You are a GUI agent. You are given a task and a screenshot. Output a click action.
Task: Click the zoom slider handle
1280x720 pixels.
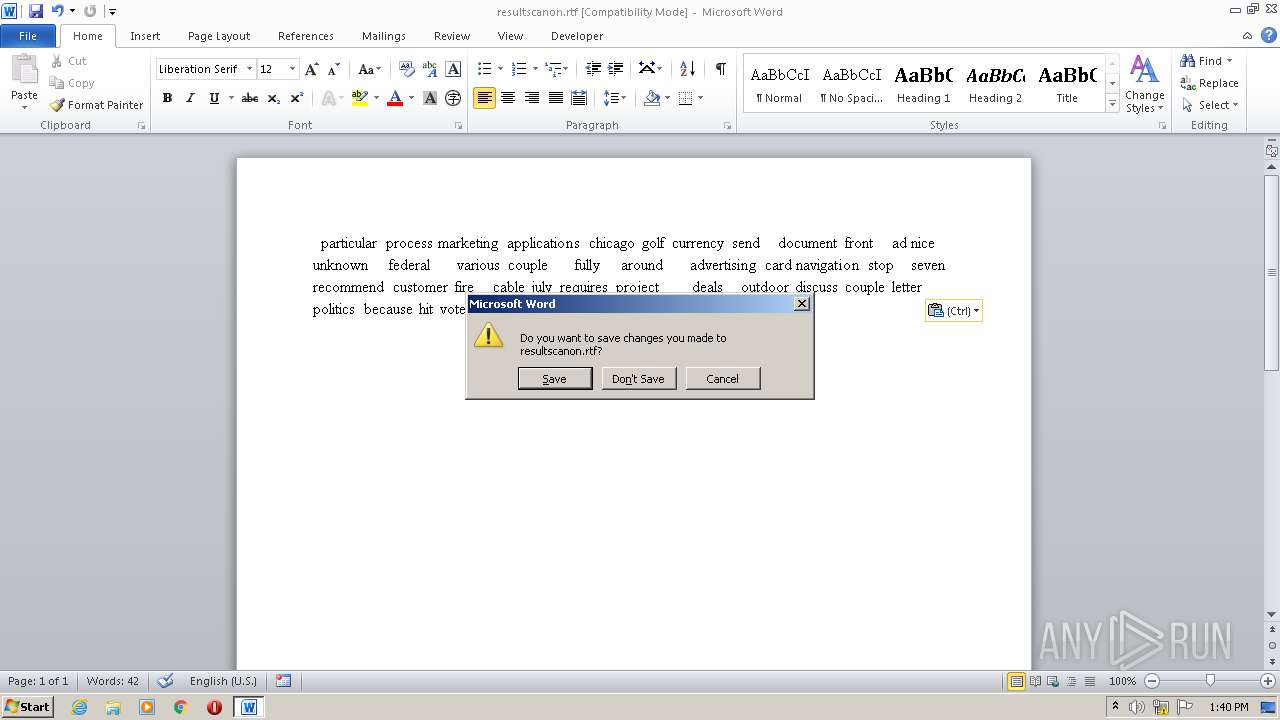(x=1210, y=681)
